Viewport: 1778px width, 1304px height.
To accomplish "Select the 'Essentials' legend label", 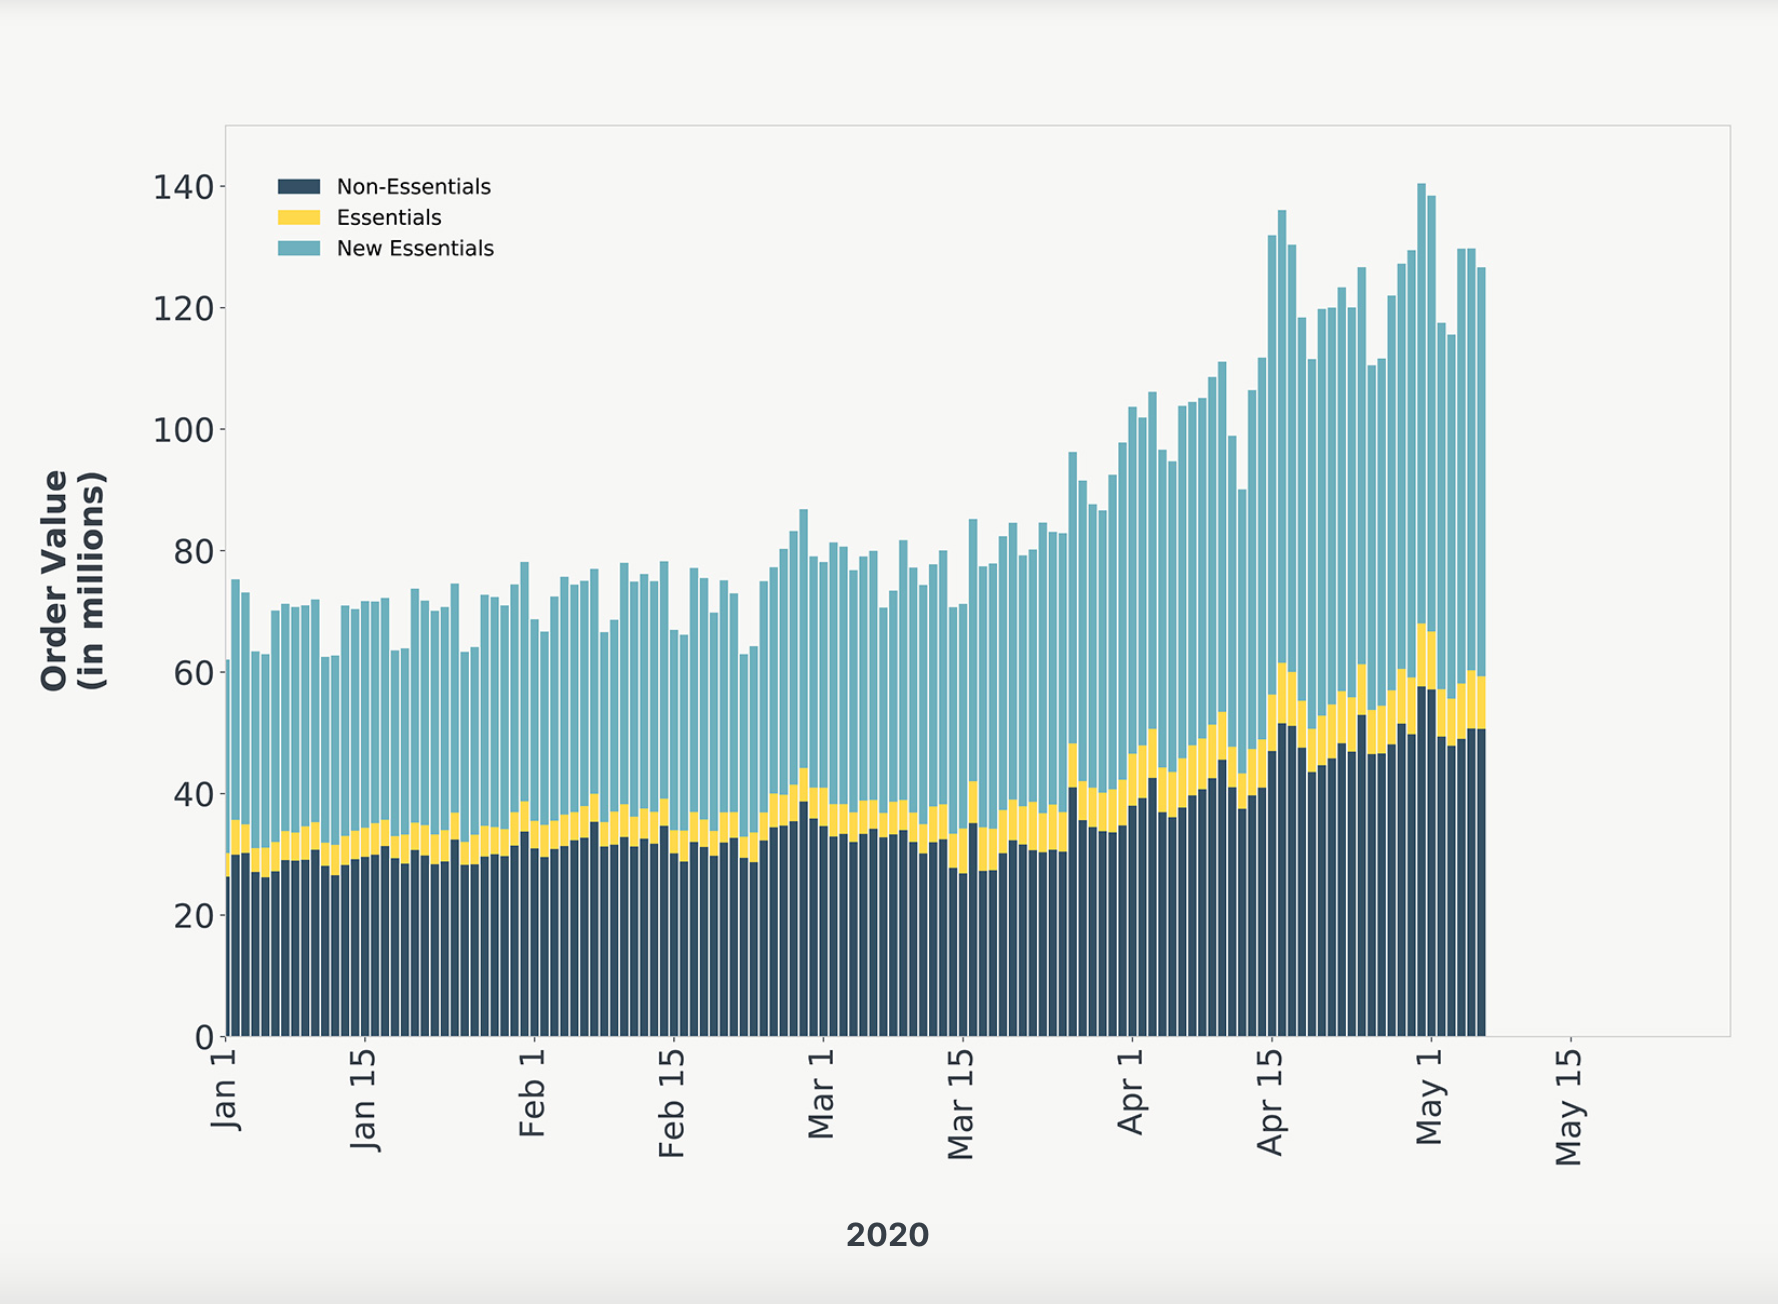I will click(x=389, y=218).
